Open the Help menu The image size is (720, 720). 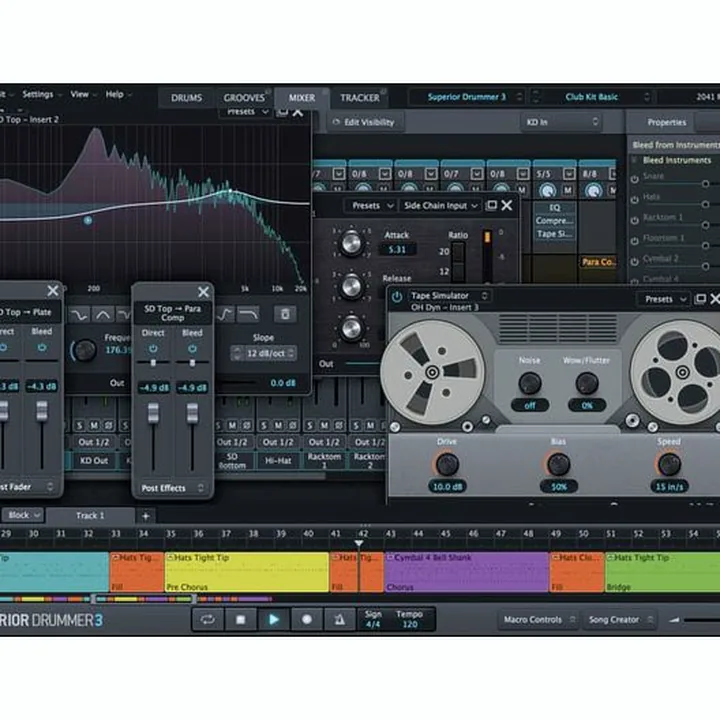pos(118,95)
